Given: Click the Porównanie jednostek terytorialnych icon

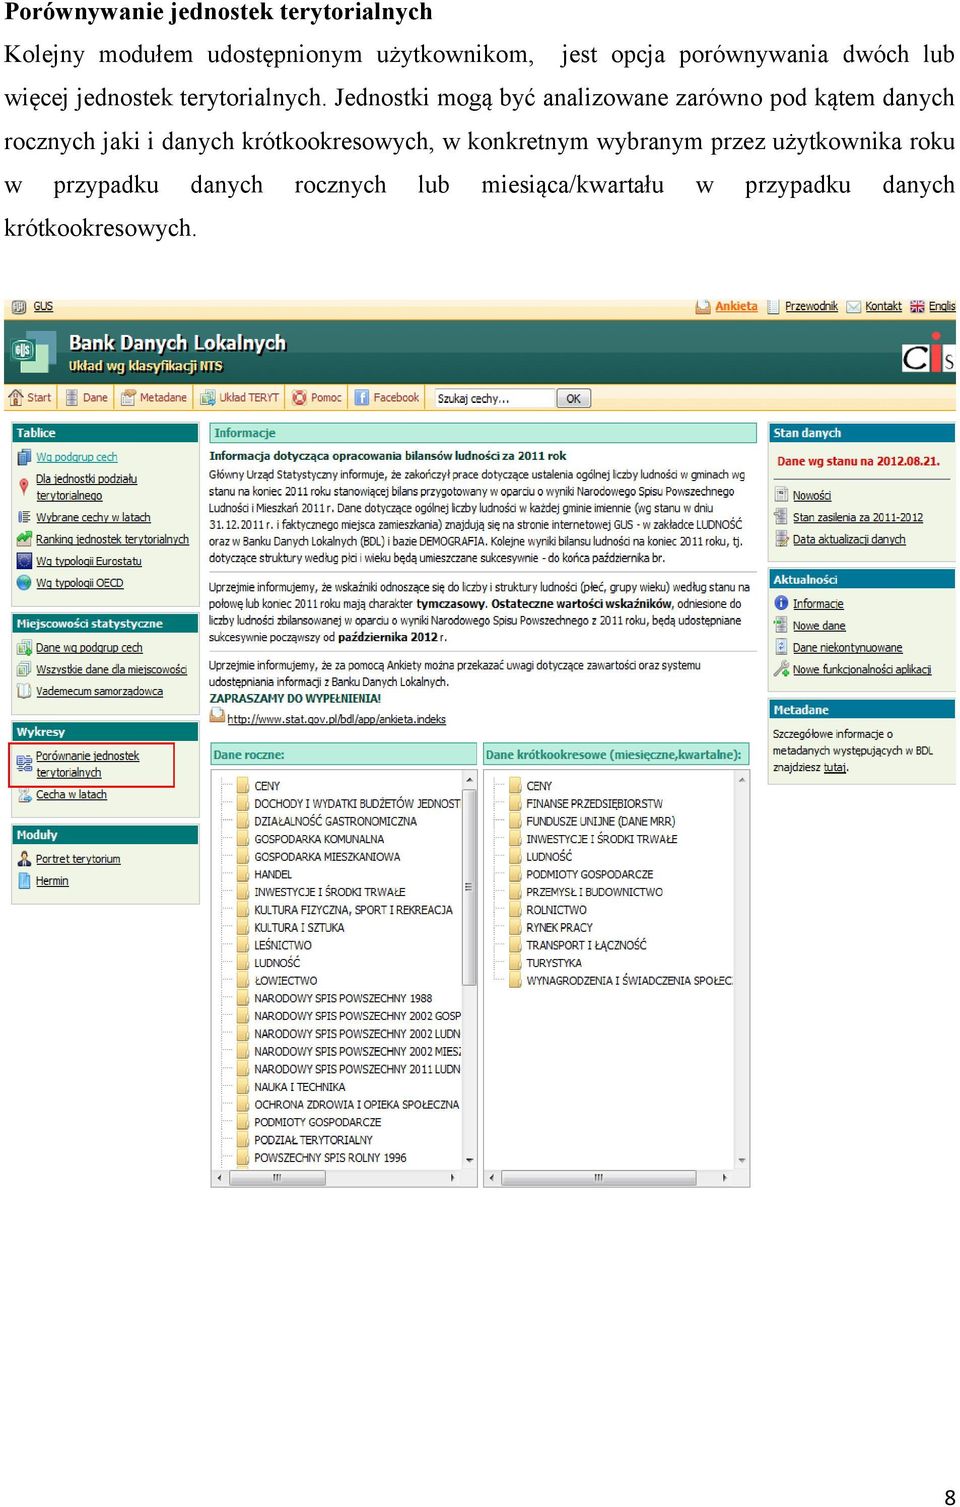Looking at the screenshot, I should [24, 764].
